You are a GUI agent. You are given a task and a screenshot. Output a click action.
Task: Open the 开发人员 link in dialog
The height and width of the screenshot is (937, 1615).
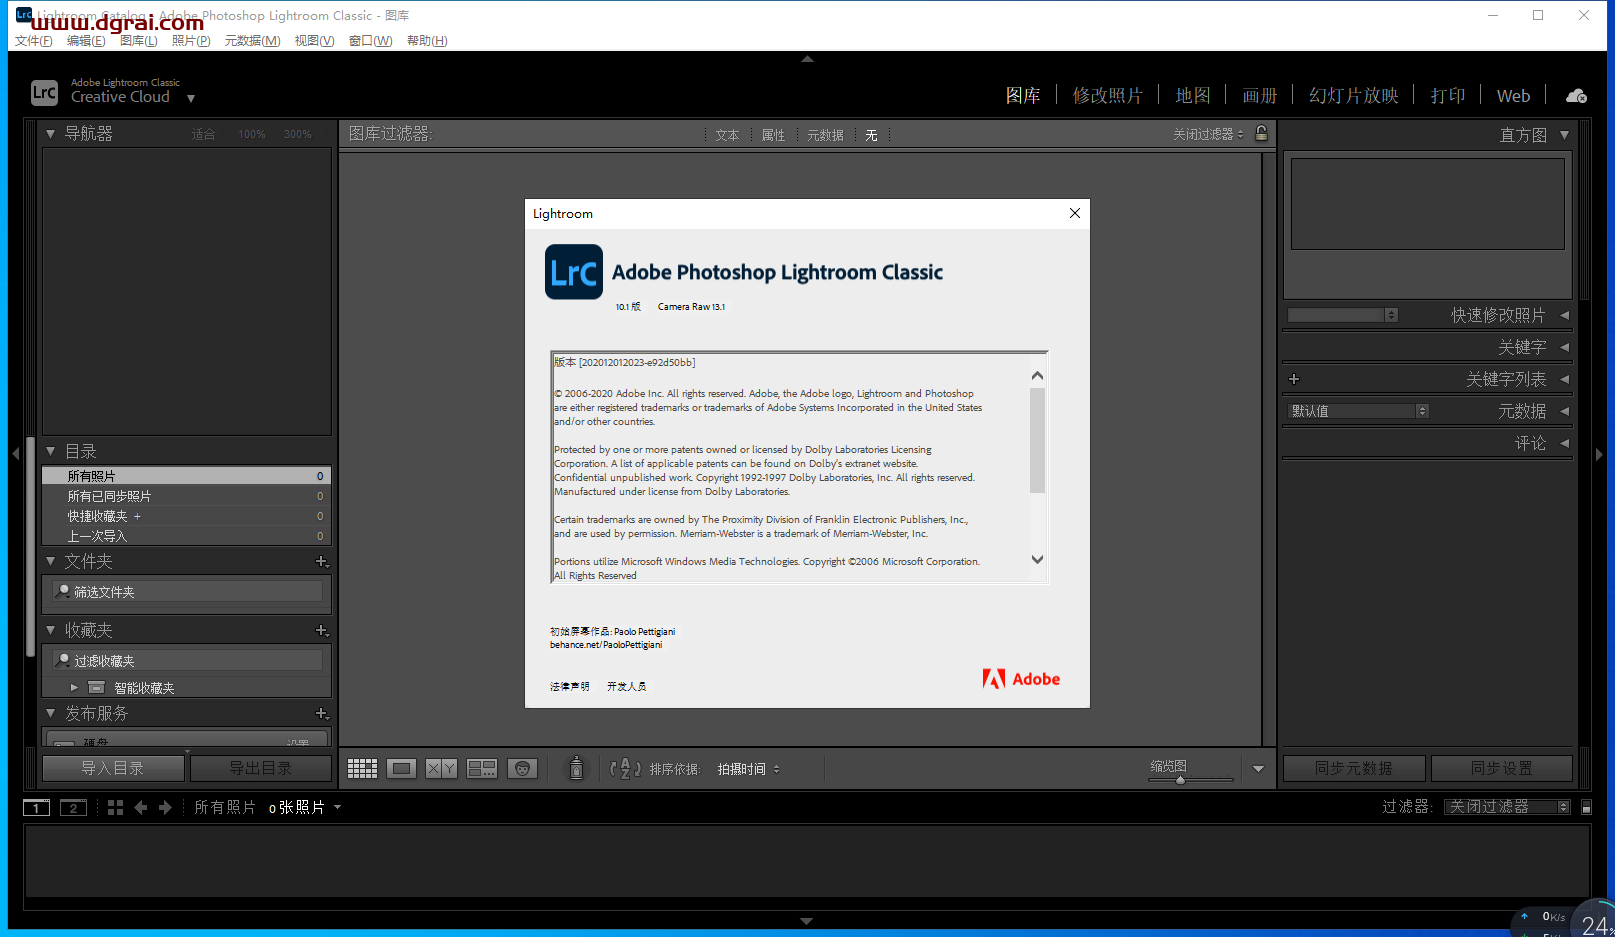(627, 686)
